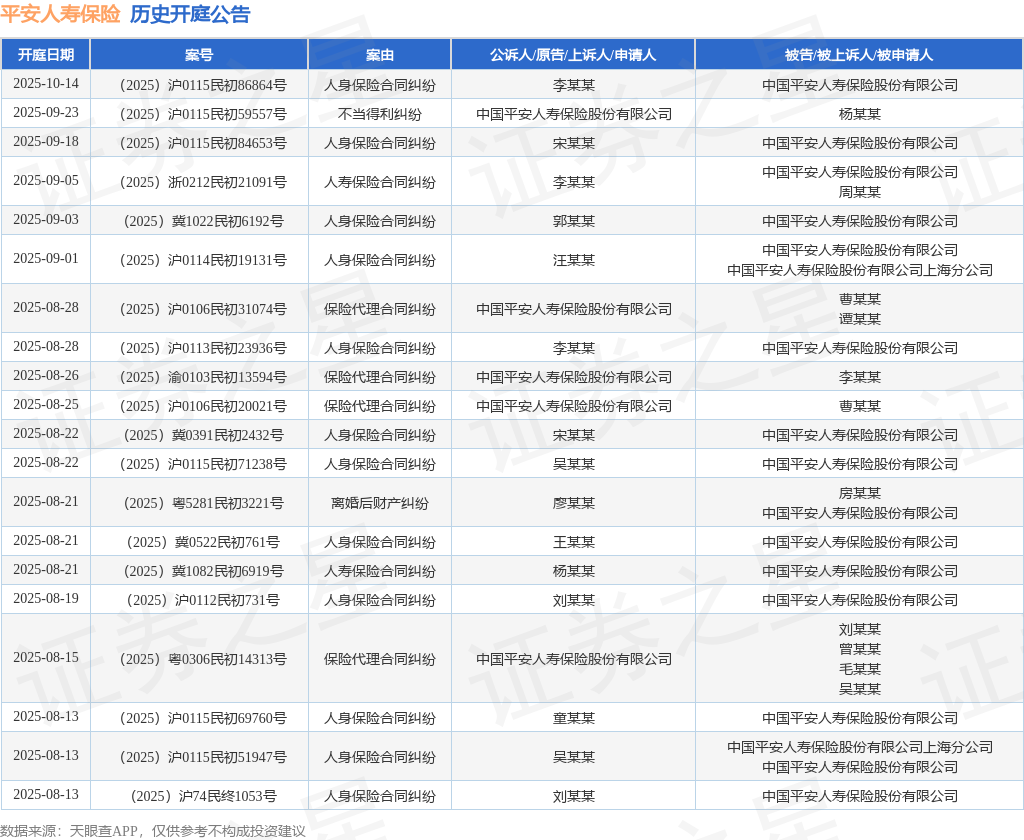Click plaintiff 王某某
The height and width of the screenshot is (840, 1024).
573,542
